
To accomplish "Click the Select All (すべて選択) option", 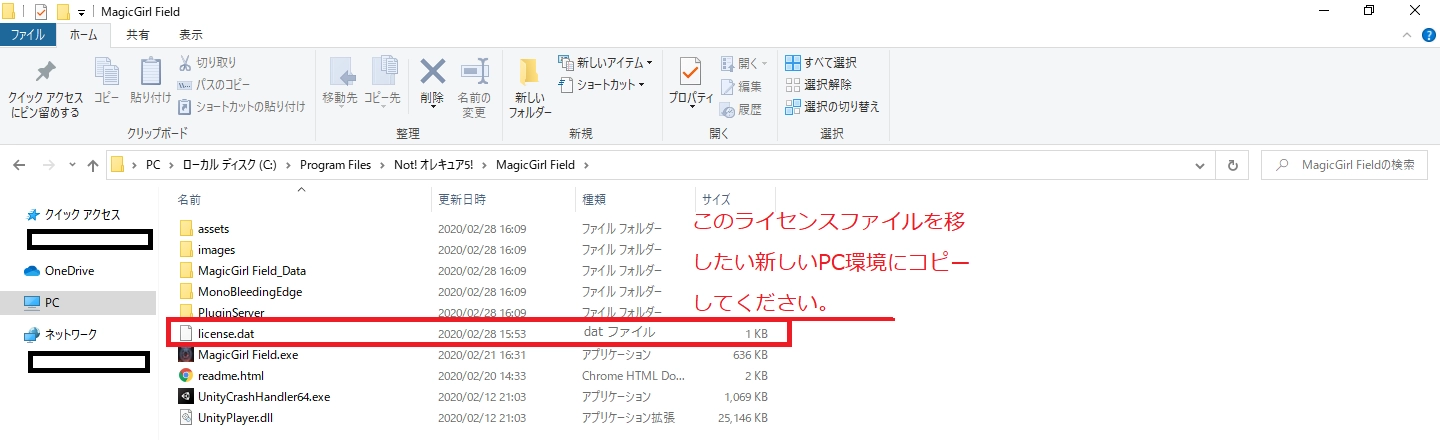I will pos(821,63).
